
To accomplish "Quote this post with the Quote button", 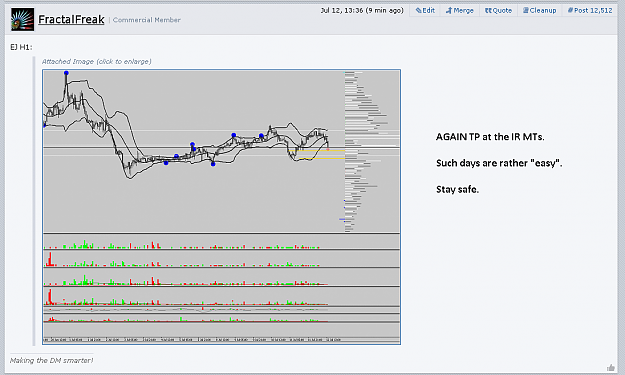I will coord(498,10).
